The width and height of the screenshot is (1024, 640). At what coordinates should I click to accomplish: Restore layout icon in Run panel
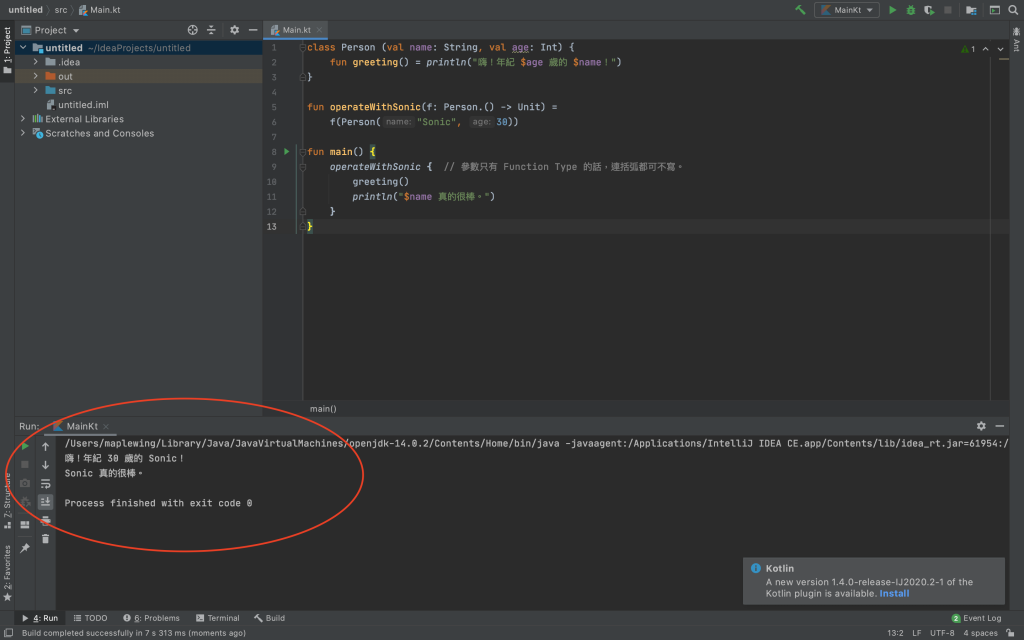tap(25, 524)
